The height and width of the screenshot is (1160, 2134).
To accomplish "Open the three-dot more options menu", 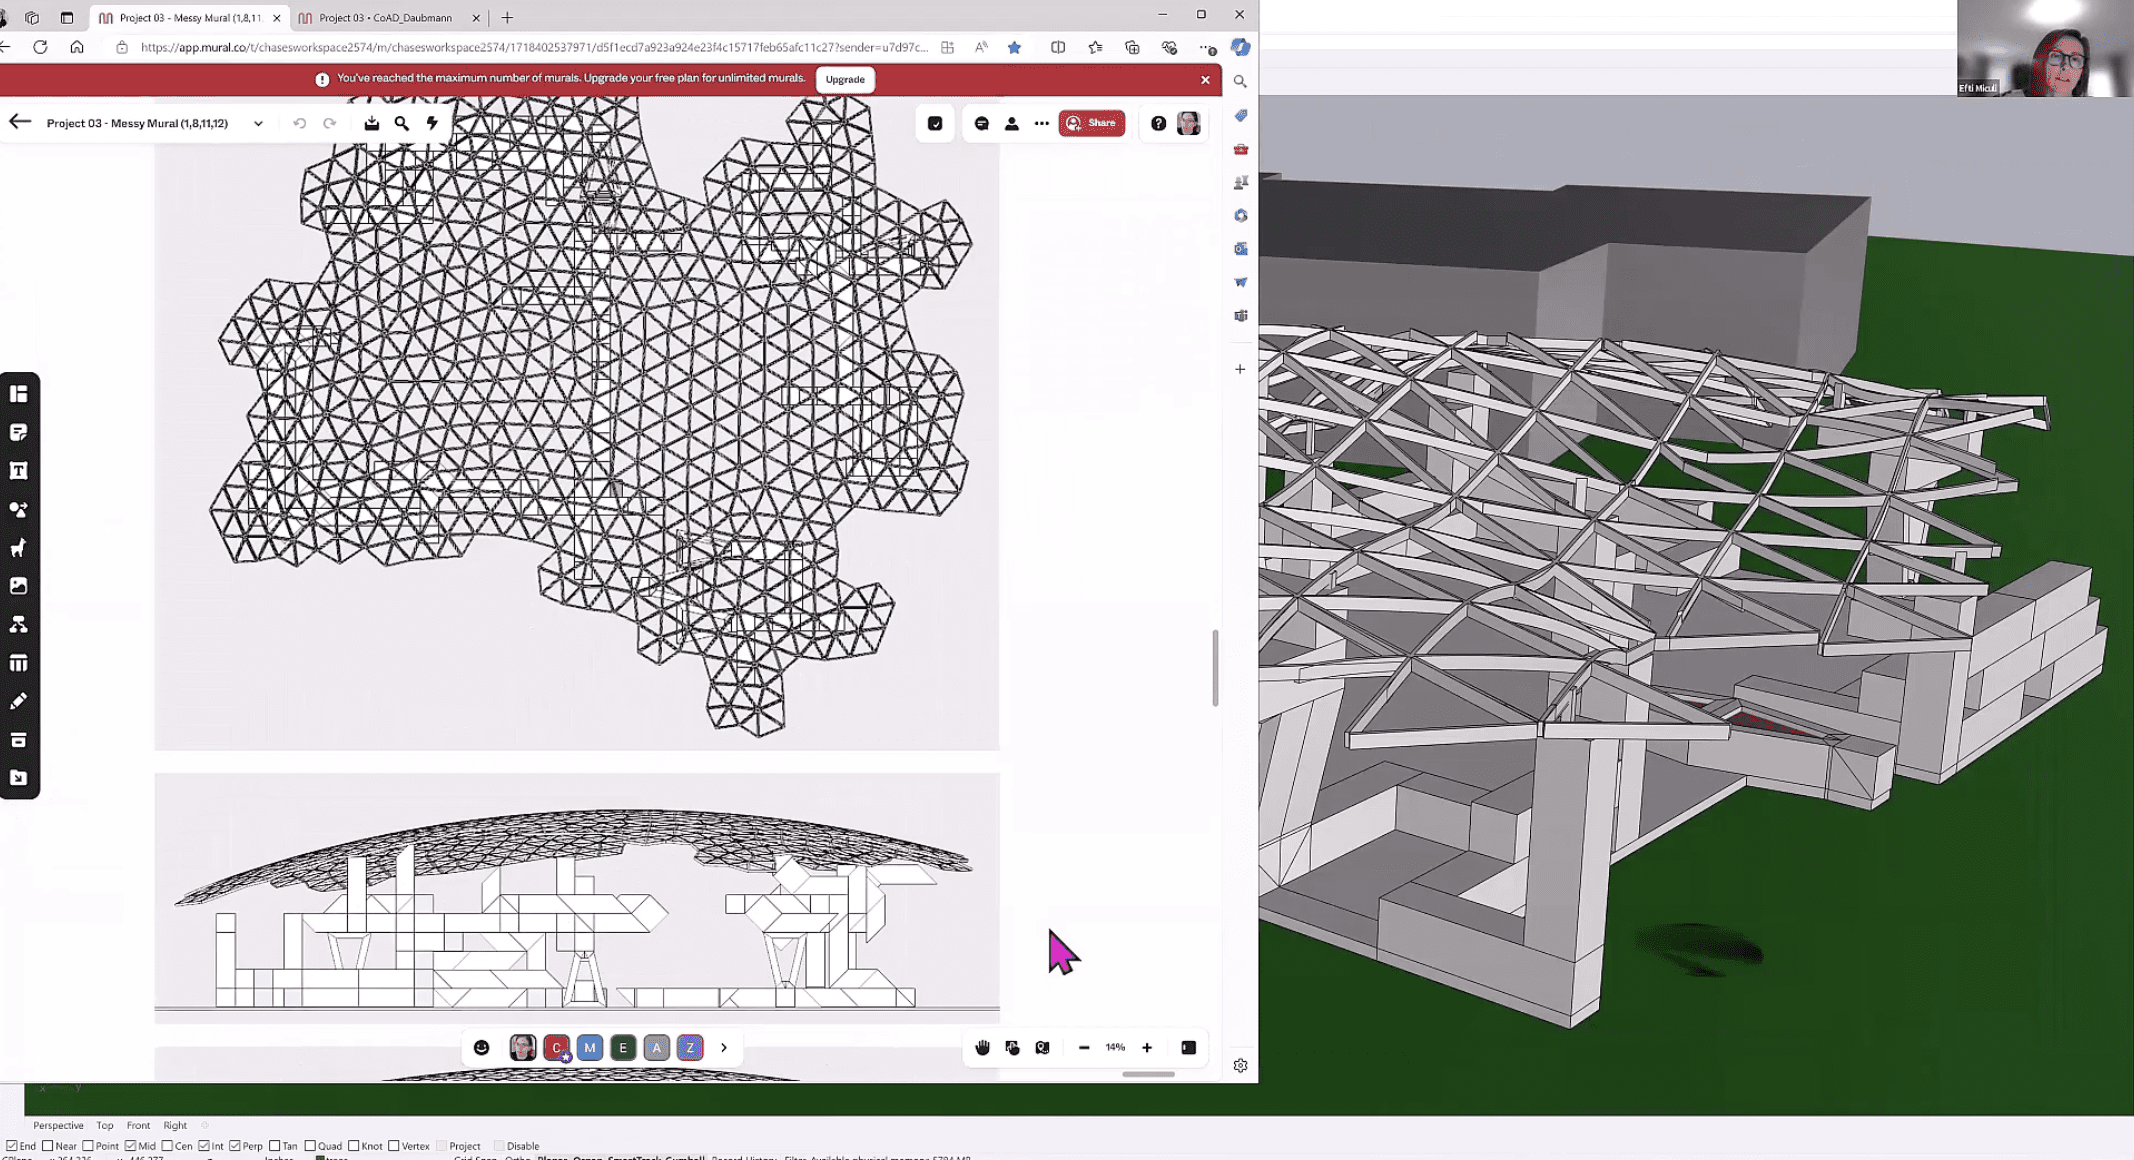I will click(x=1041, y=123).
